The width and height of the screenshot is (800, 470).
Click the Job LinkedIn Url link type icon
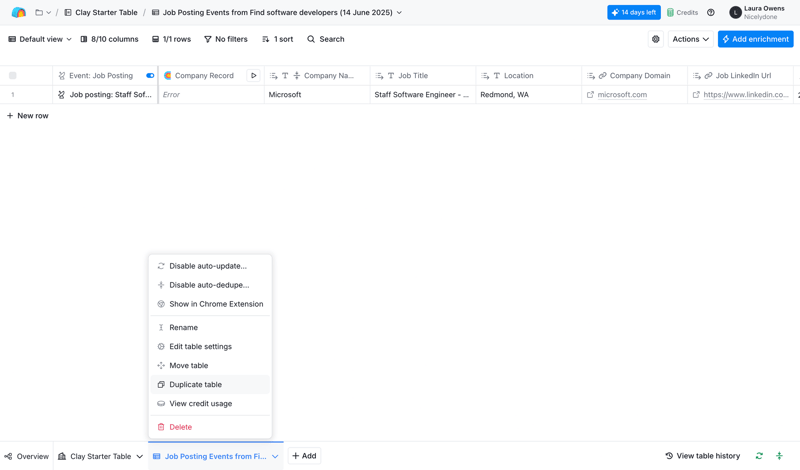[708, 76]
